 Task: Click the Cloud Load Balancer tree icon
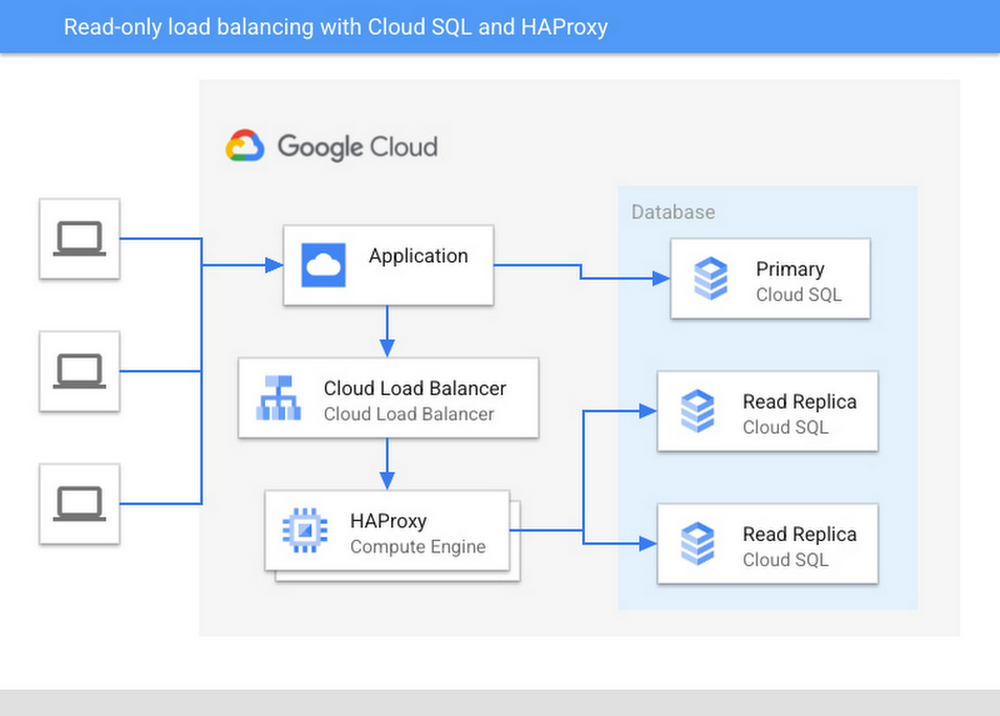pos(279,397)
